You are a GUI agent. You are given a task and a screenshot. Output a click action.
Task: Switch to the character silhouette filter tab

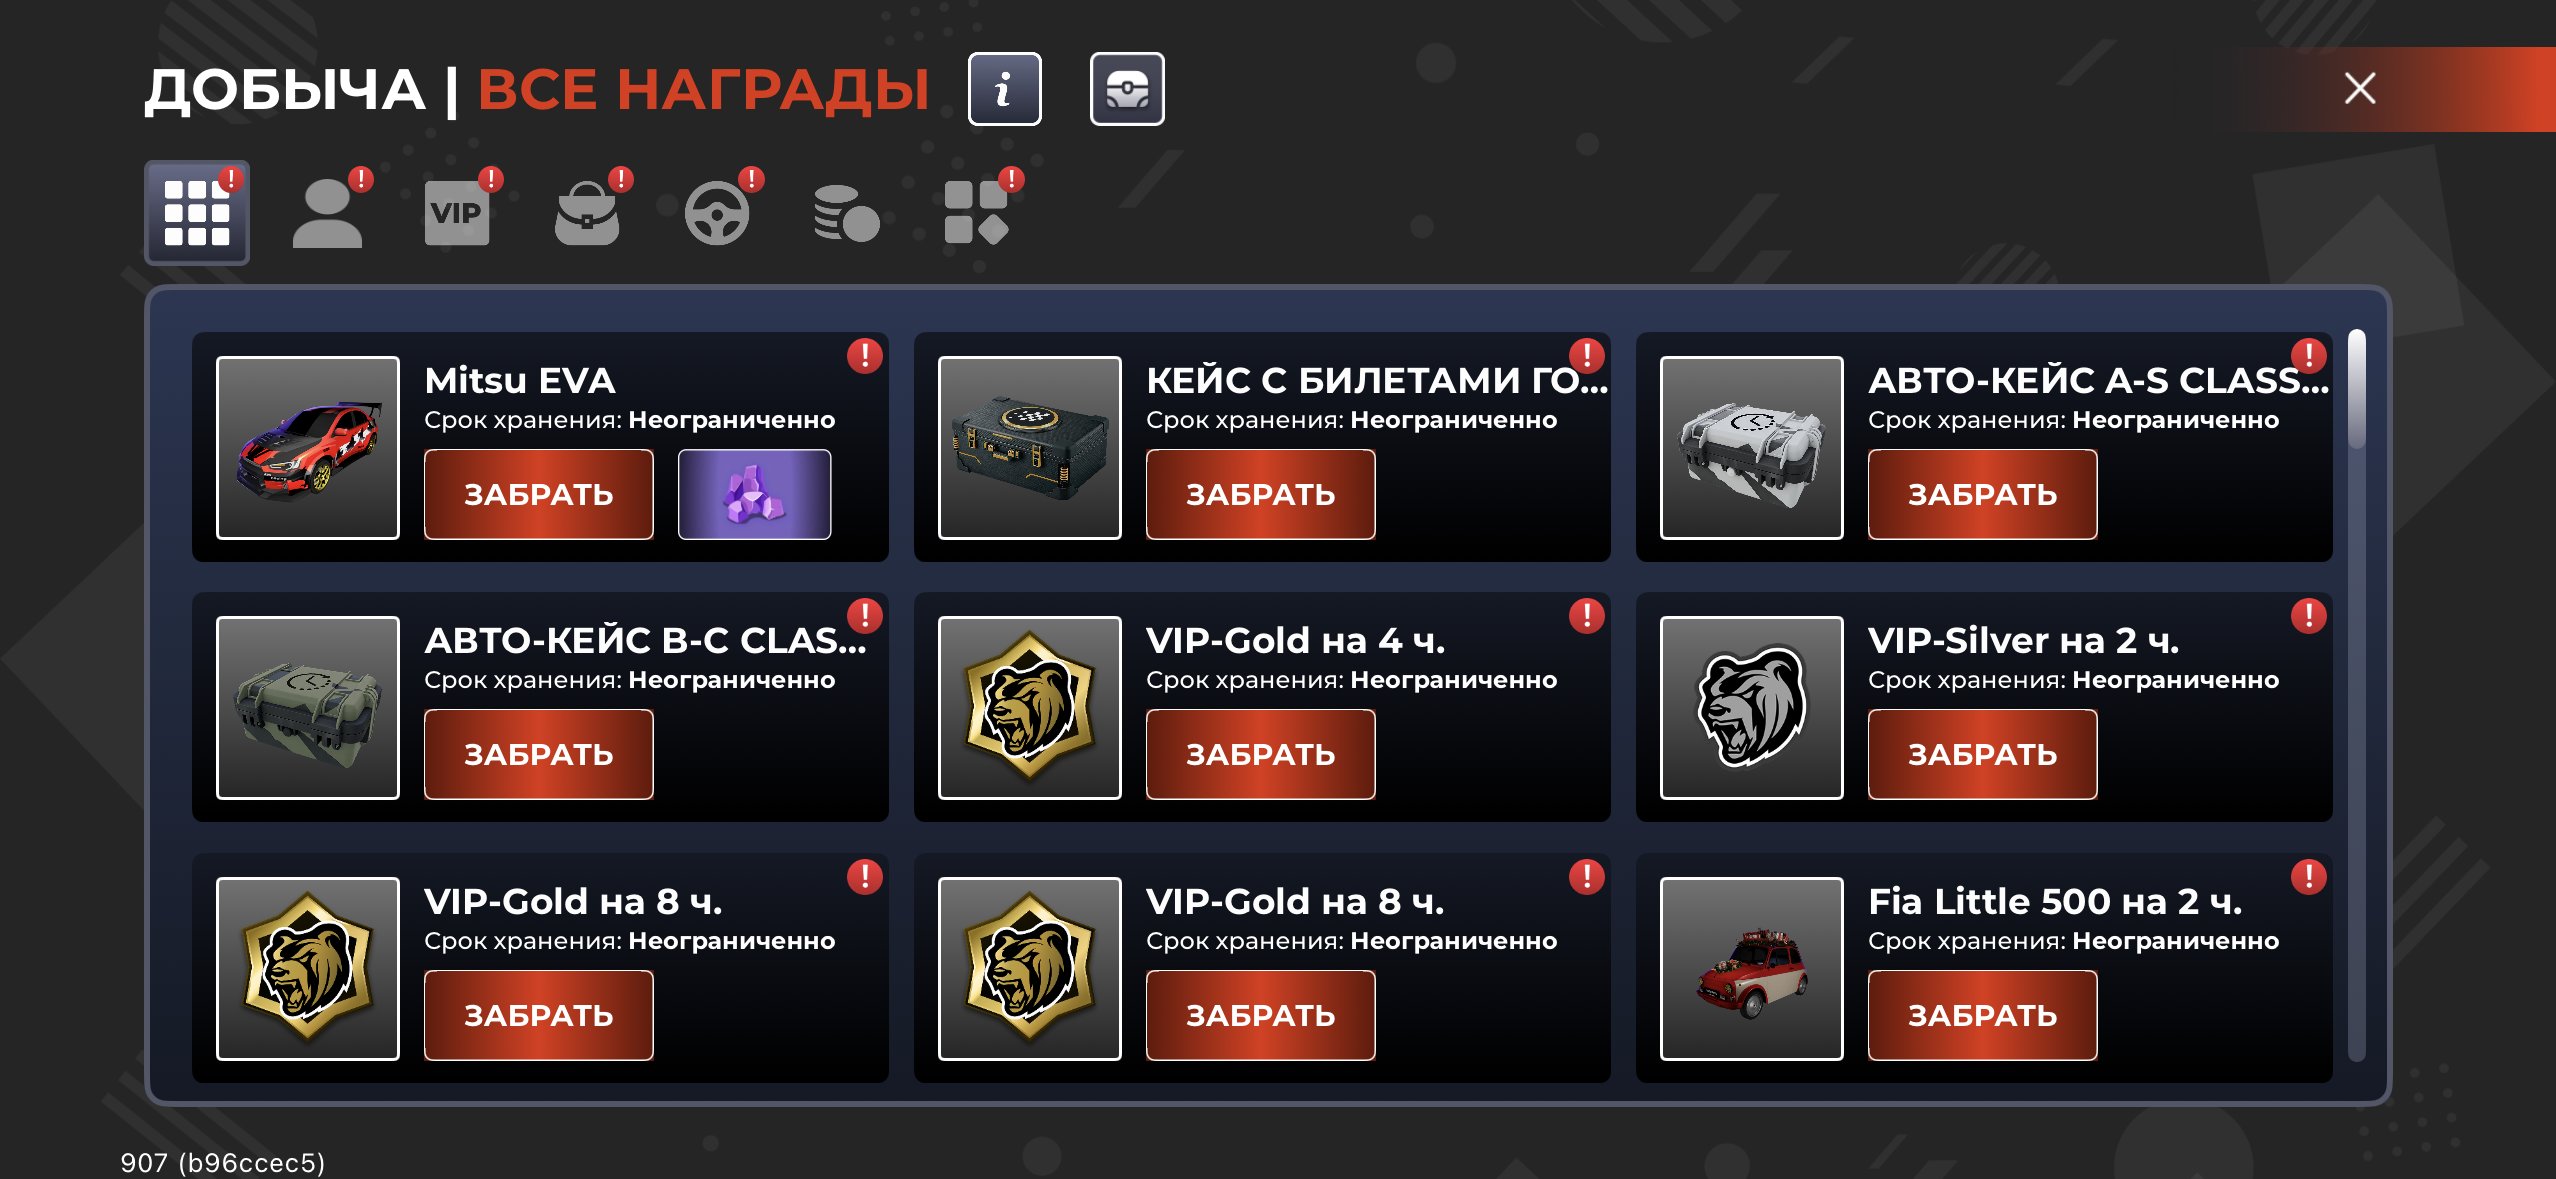pyautogui.click(x=327, y=212)
